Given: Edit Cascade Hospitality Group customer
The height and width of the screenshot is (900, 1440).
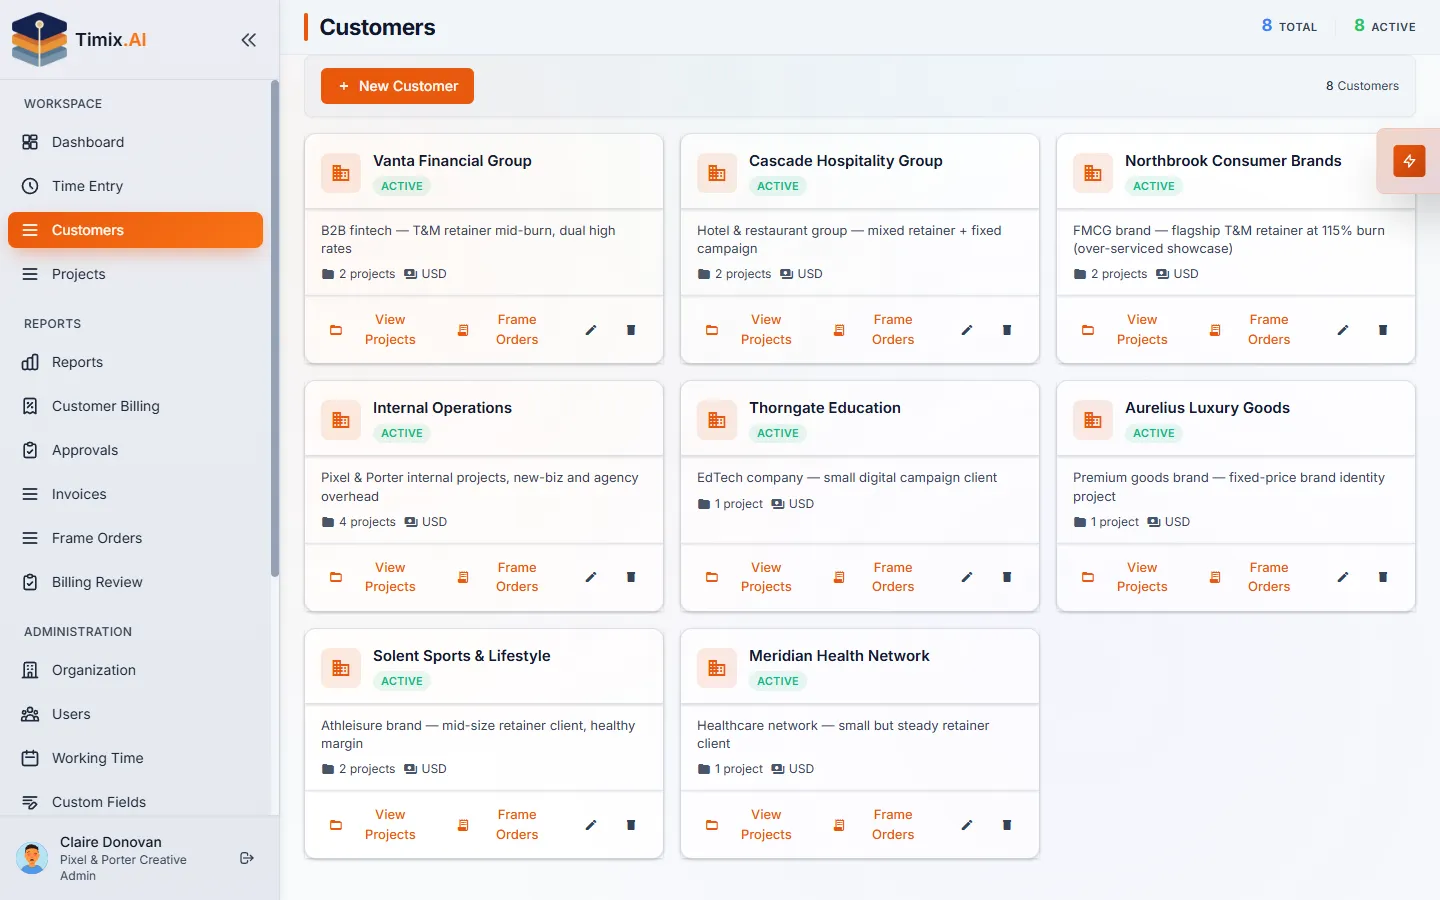Looking at the screenshot, I should pos(967,330).
